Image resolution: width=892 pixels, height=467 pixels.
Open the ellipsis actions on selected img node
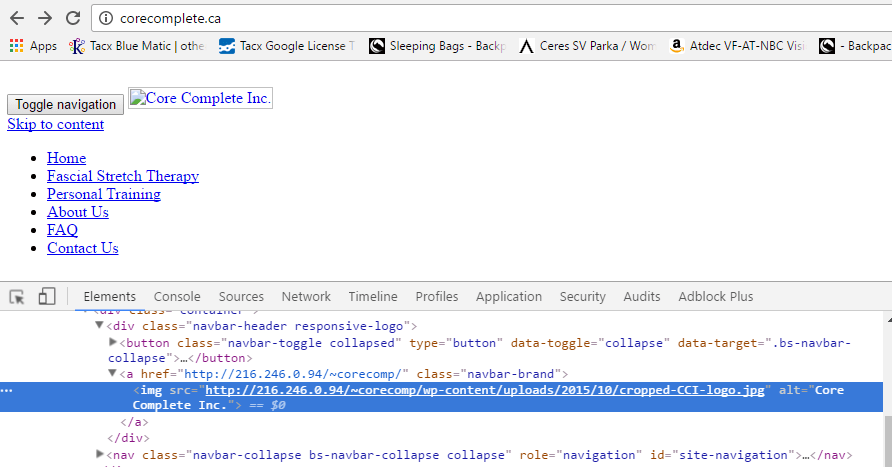coord(7,391)
